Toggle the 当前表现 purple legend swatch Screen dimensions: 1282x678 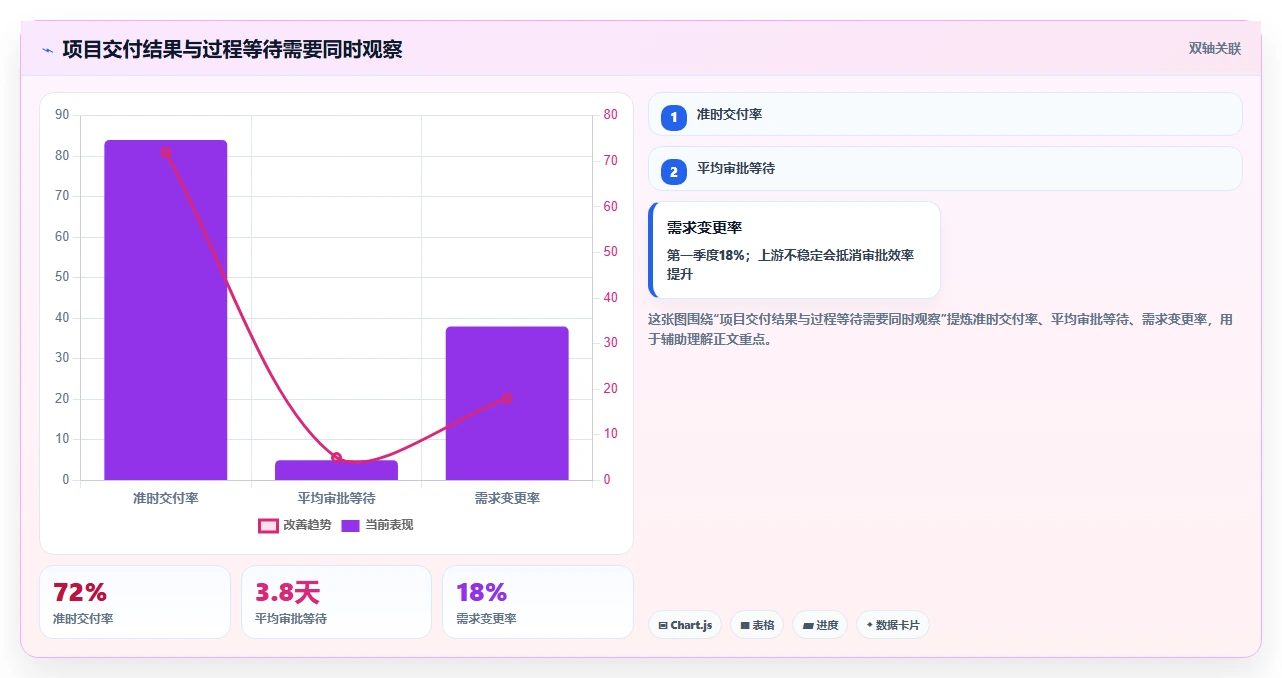tap(350, 525)
